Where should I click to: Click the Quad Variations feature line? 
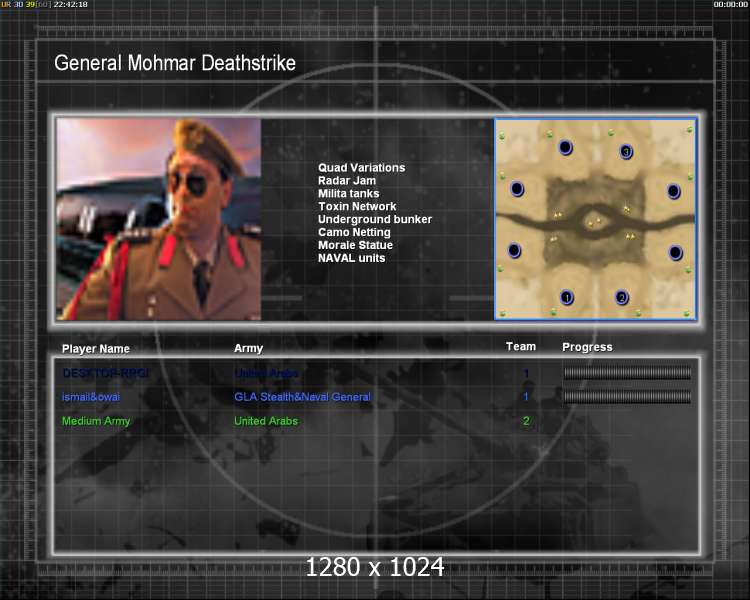(x=362, y=168)
